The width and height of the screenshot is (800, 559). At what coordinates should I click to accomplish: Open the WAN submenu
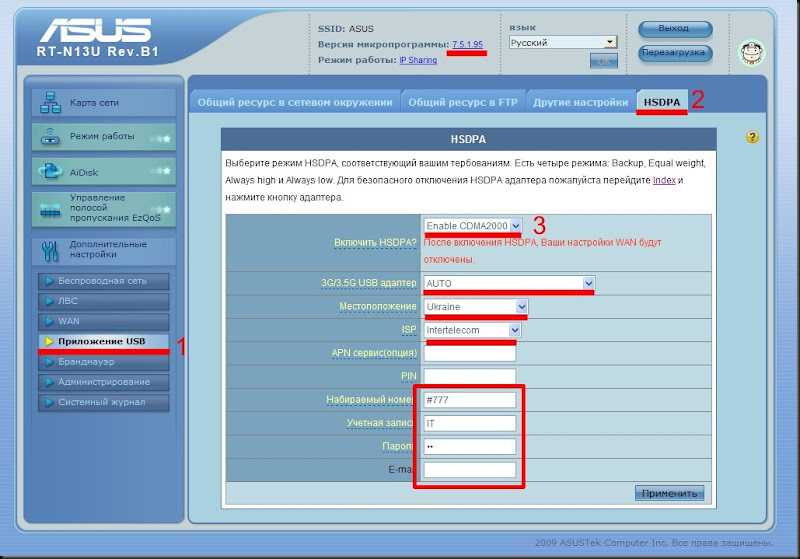(104, 321)
